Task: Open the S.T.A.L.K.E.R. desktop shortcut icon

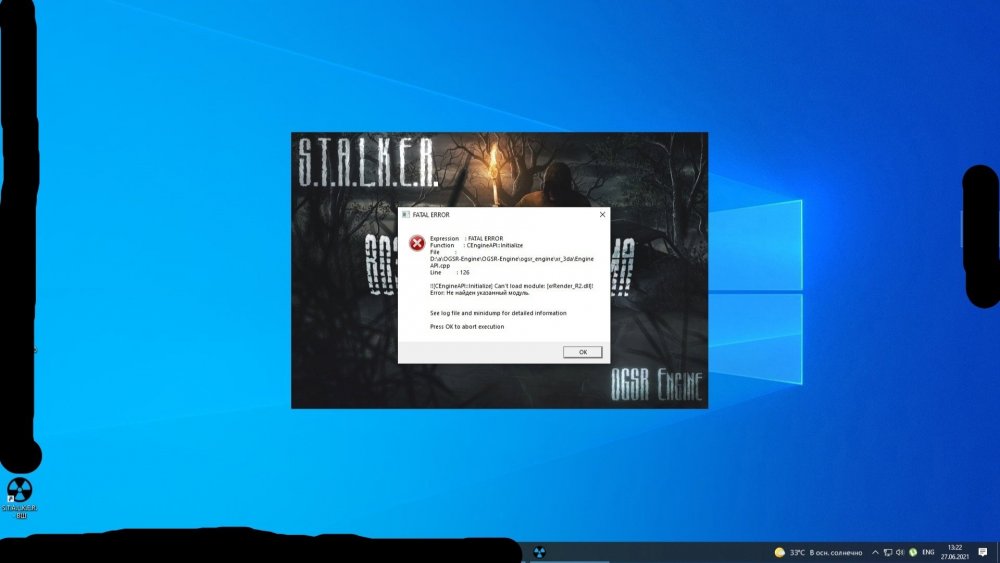Action: [19, 491]
